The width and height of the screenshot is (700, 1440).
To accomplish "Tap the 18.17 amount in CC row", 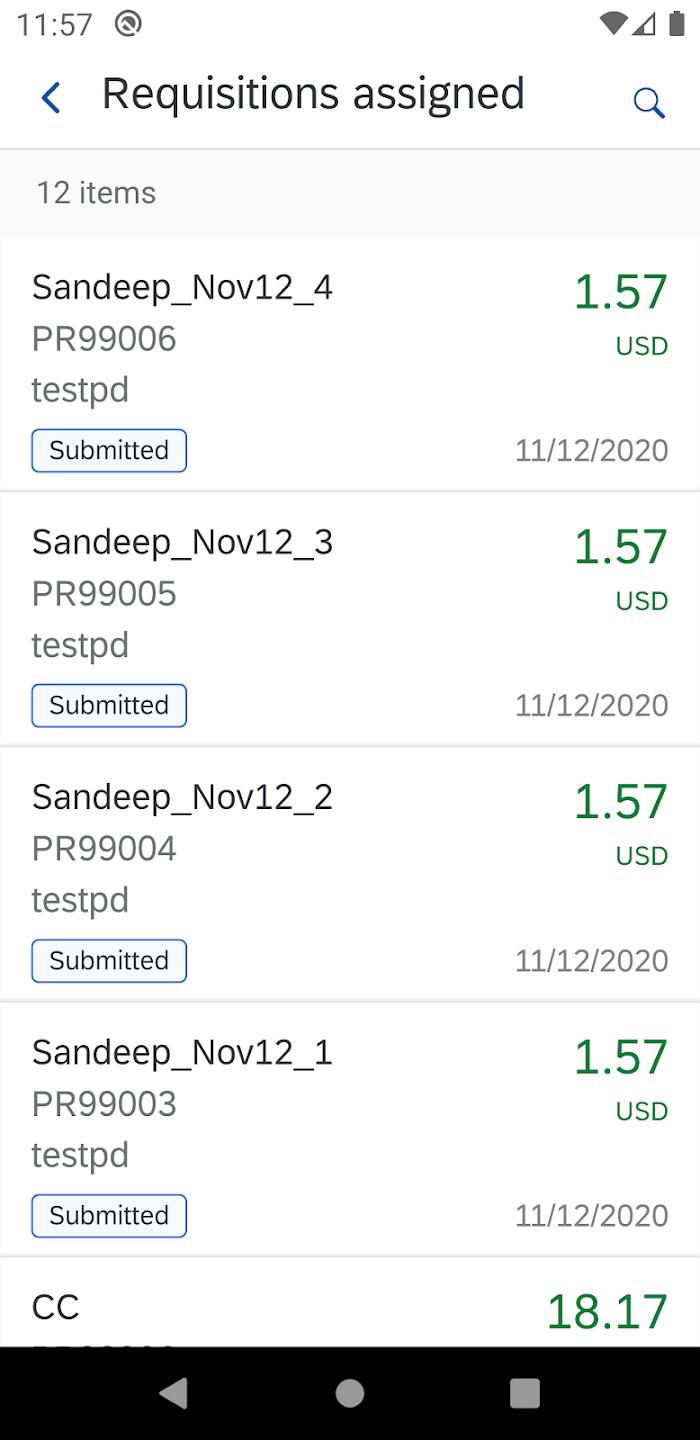I will tap(607, 1312).
